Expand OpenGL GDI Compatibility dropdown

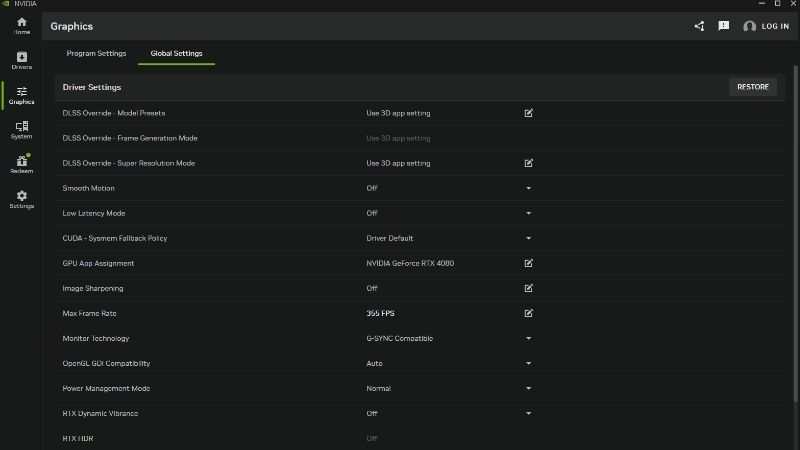coord(529,363)
